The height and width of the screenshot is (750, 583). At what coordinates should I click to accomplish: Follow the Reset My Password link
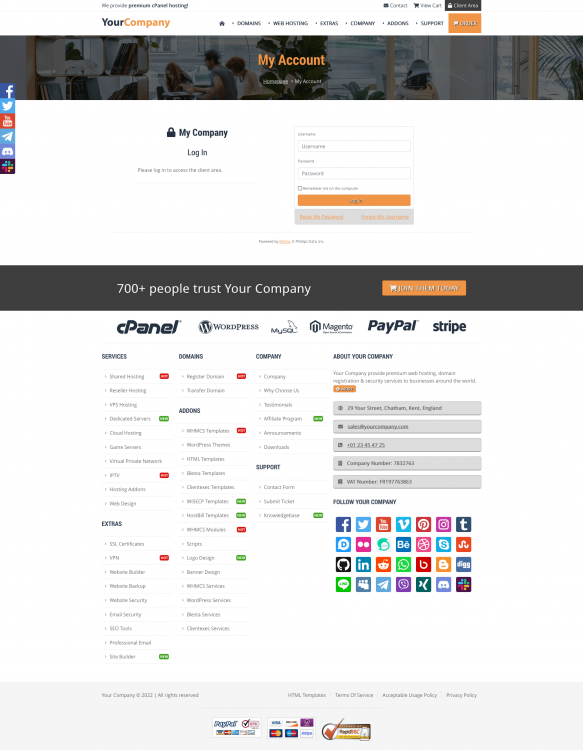pos(321,217)
